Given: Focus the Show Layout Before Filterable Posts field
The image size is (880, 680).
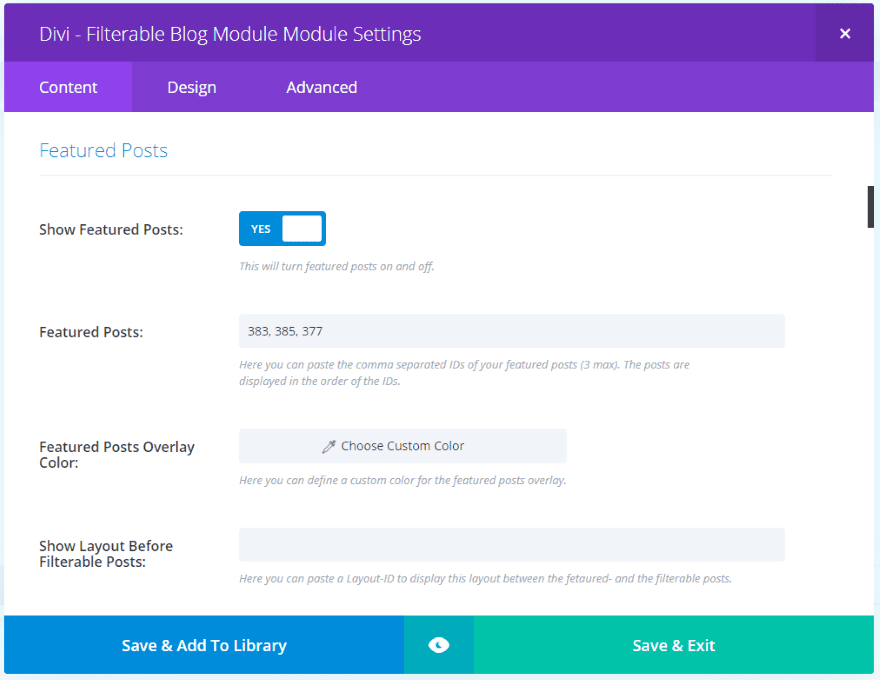Looking at the screenshot, I should coord(511,545).
